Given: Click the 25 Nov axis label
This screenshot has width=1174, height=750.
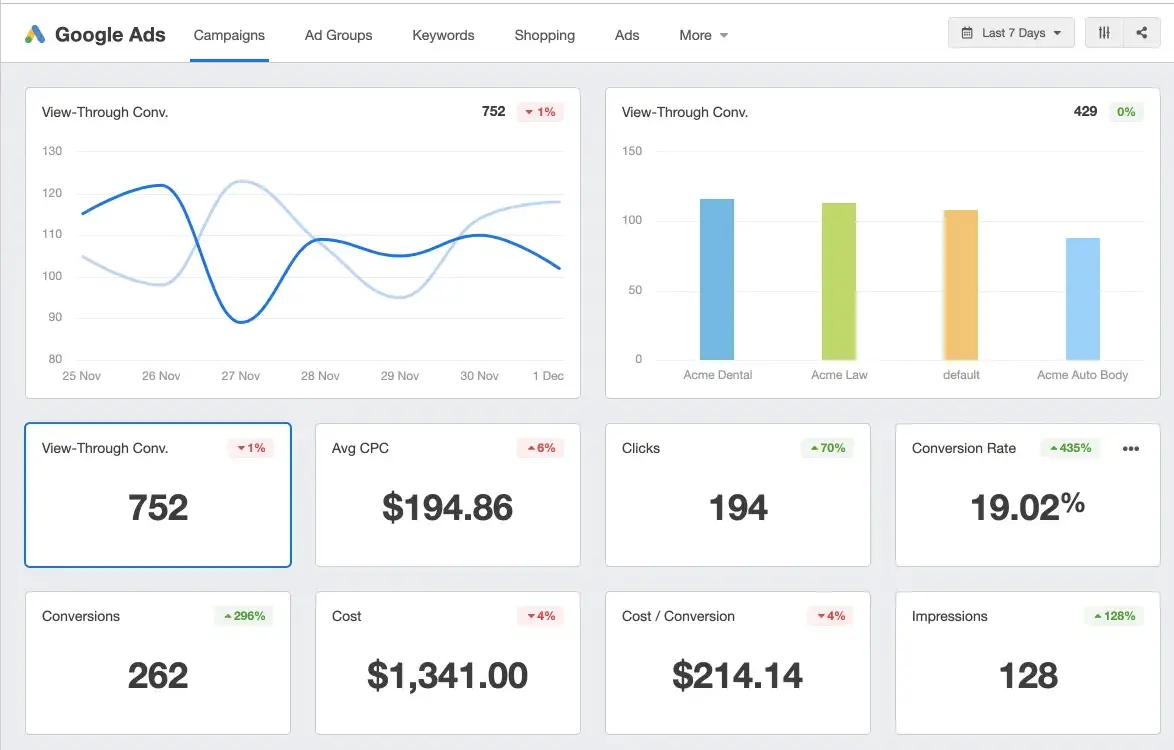Looking at the screenshot, I should 82,376.
